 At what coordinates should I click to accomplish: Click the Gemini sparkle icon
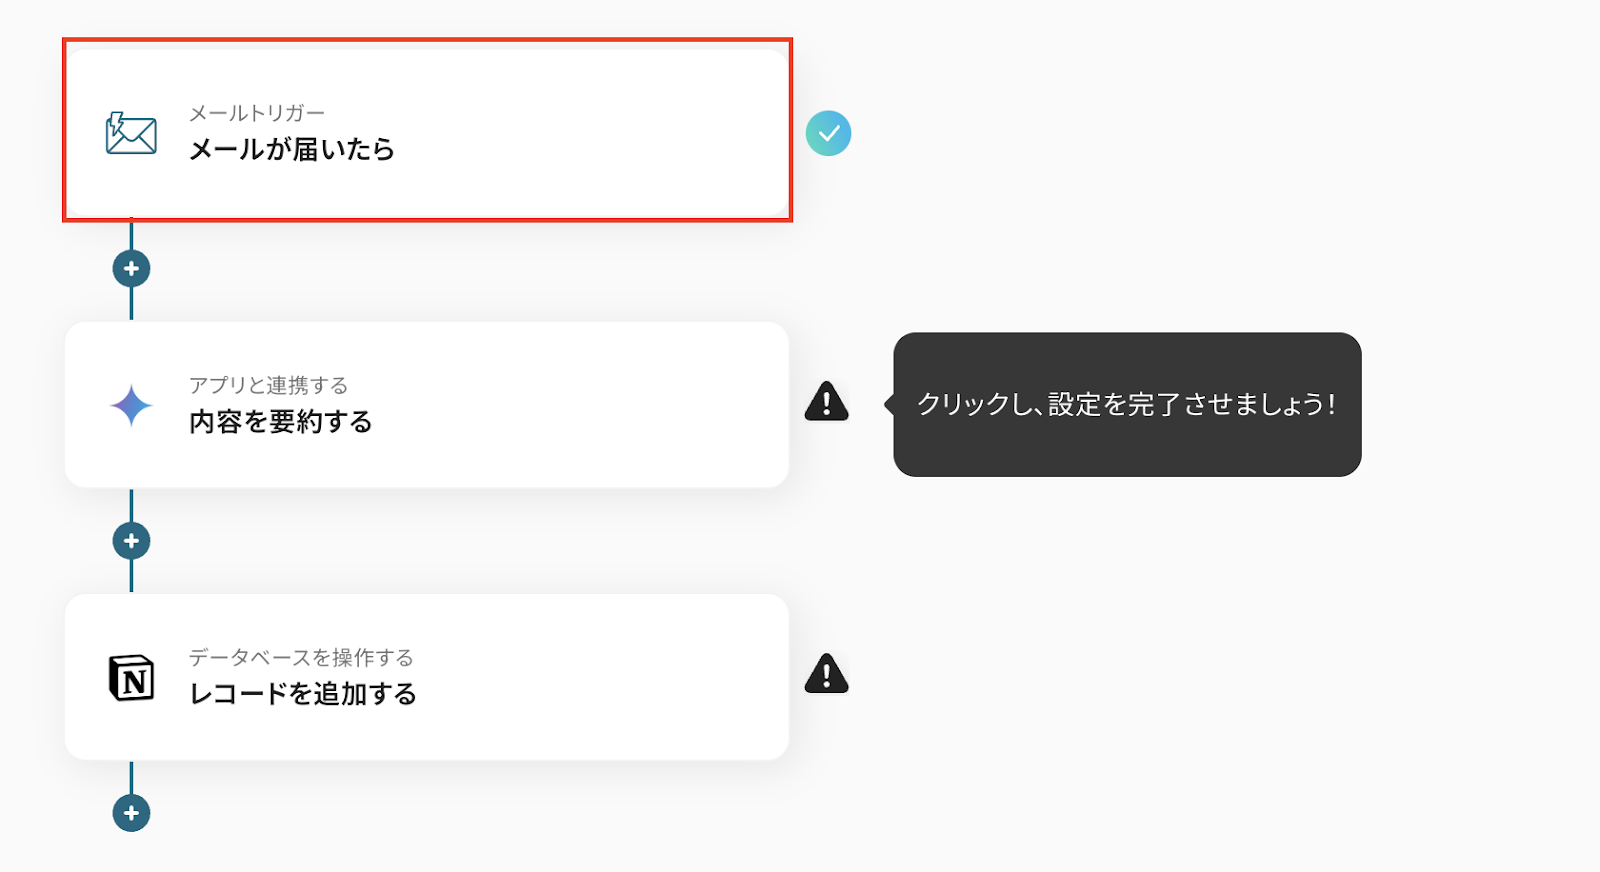(x=131, y=406)
